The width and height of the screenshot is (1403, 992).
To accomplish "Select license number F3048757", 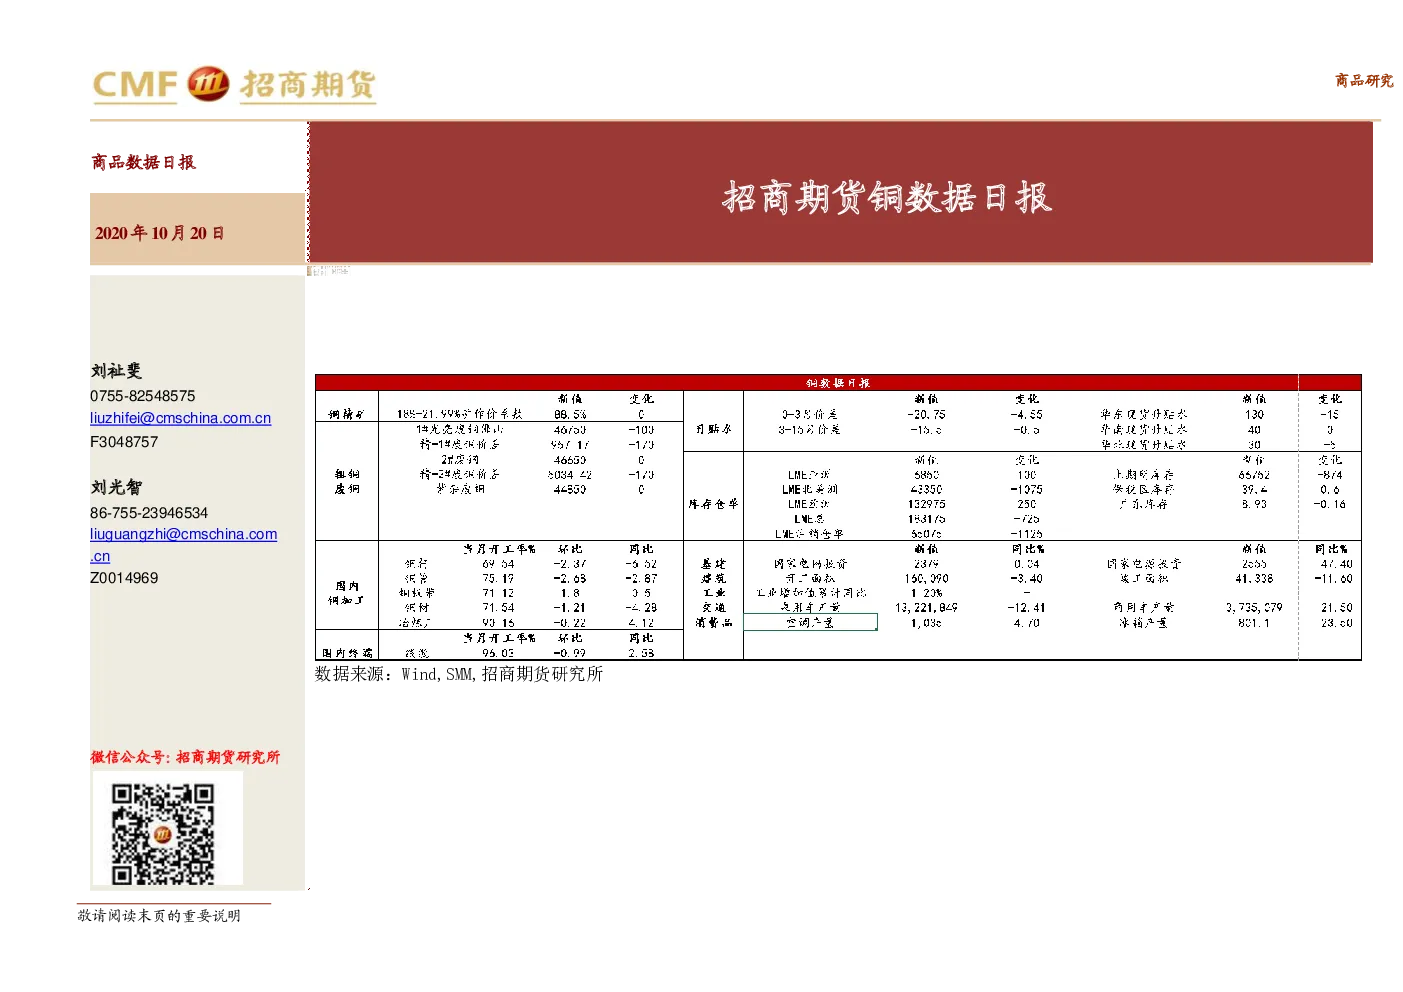I will pyautogui.click(x=124, y=442).
